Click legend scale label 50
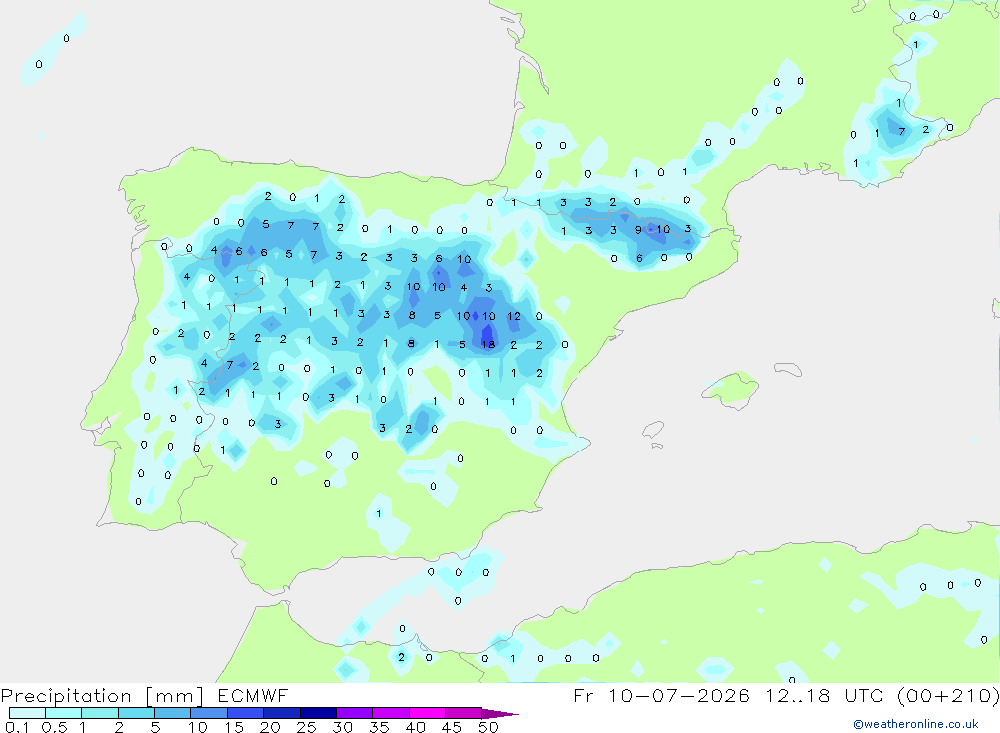Viewport: 1000px width, 733px height. coord(488,727)
